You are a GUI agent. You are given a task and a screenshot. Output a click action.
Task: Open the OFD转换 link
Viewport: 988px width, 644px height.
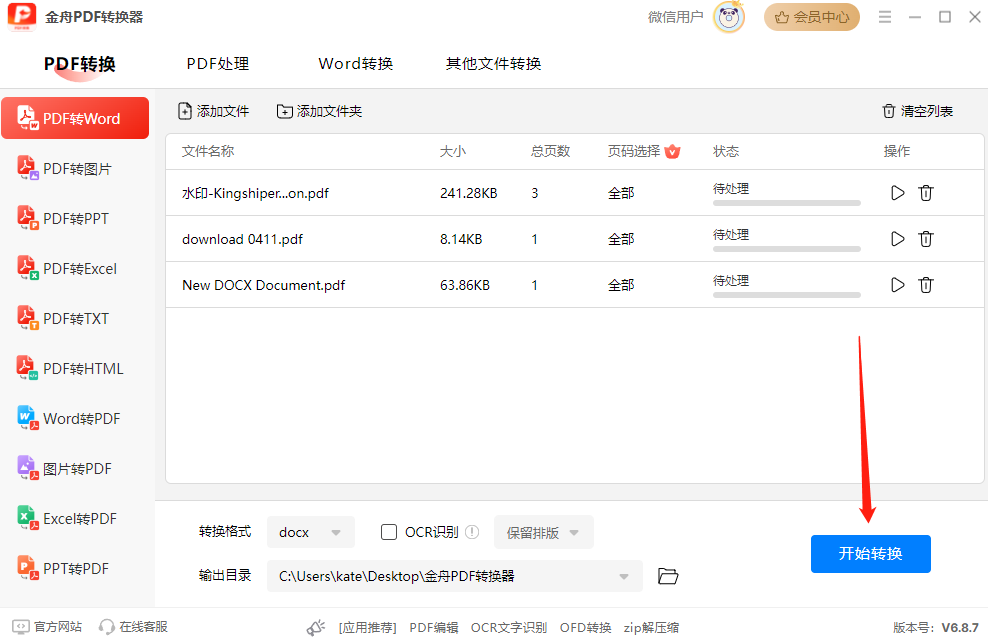tap(585, 627)
